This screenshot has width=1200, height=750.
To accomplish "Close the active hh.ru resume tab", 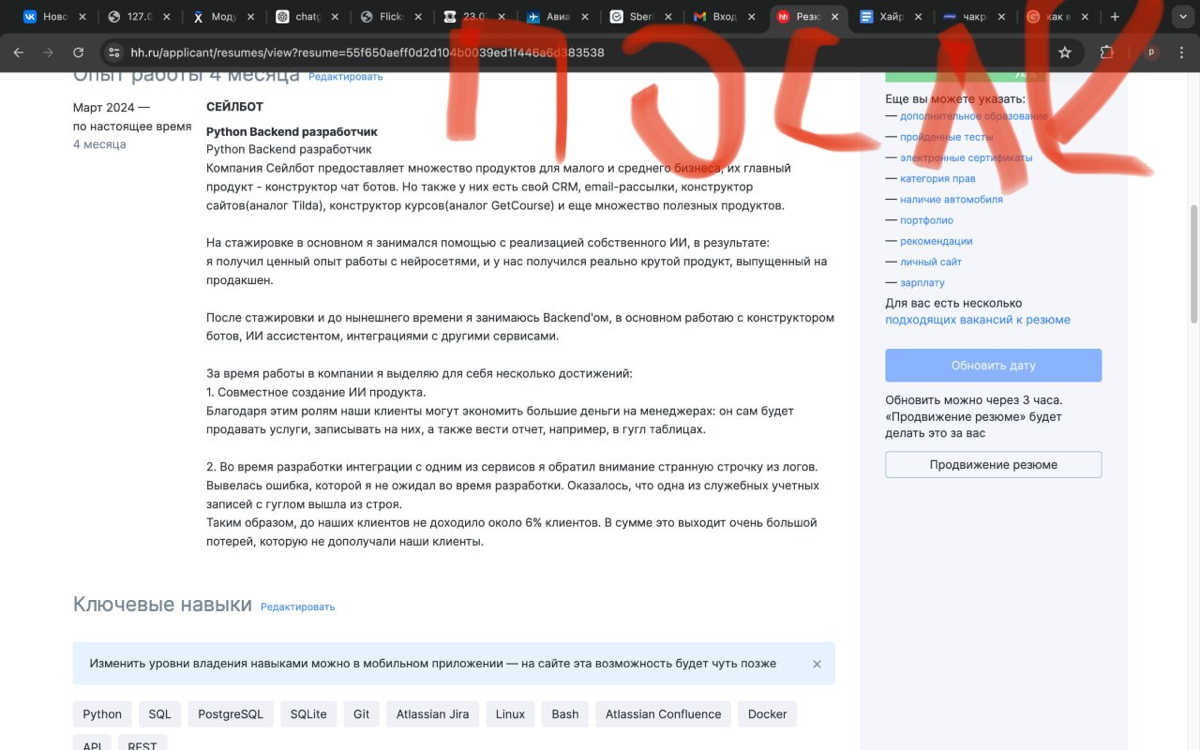I will pos(835,17).
